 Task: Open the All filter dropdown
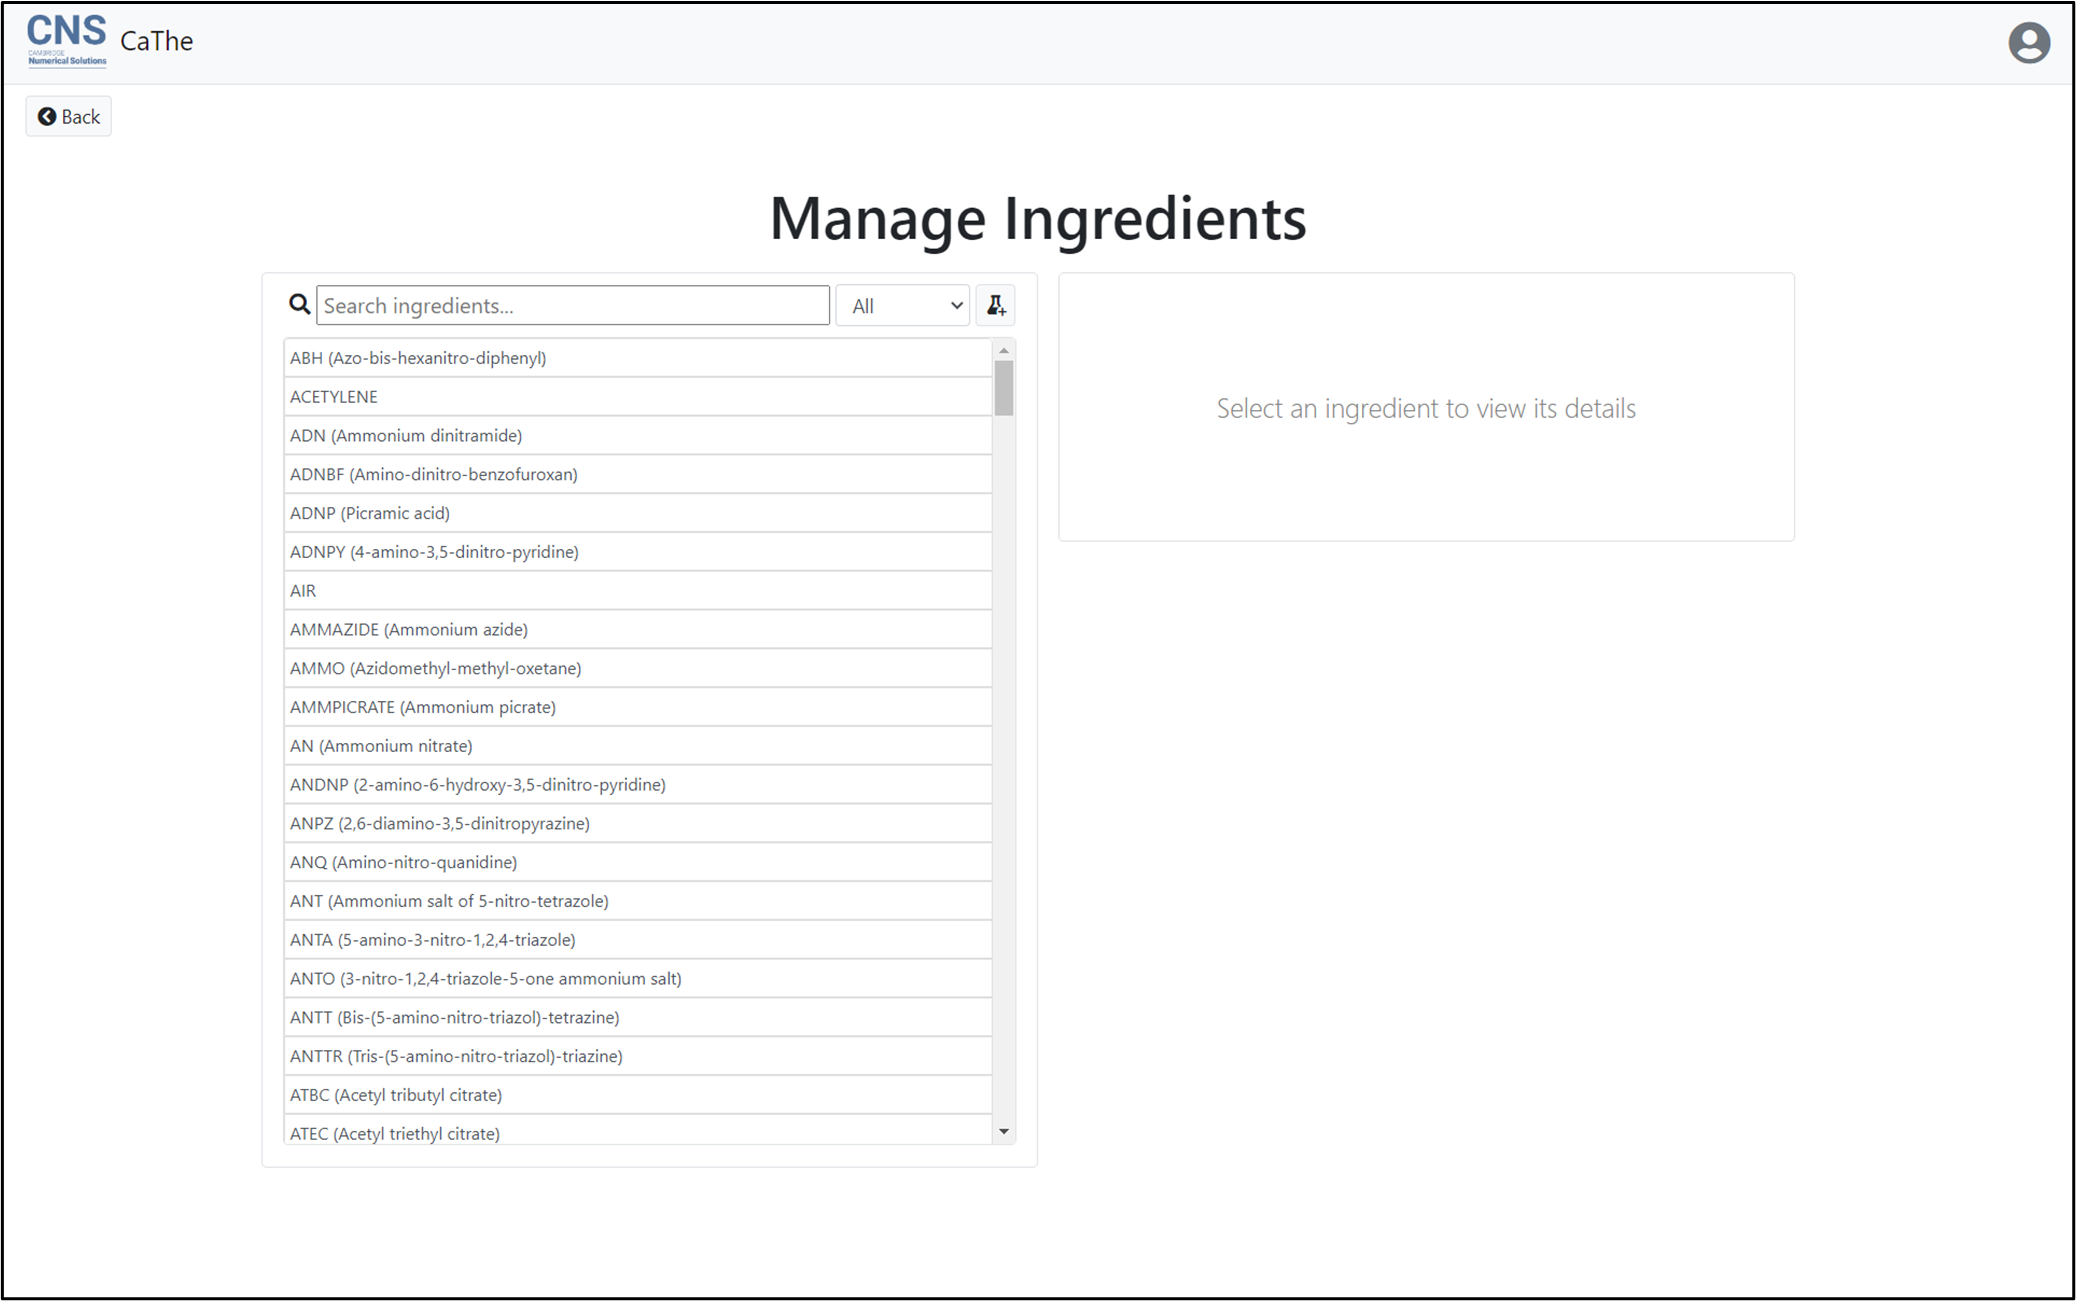point(902,306)
